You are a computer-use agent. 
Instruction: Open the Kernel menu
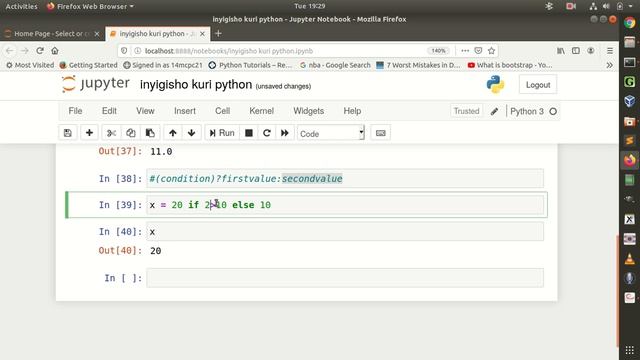(x=261, y=111)
